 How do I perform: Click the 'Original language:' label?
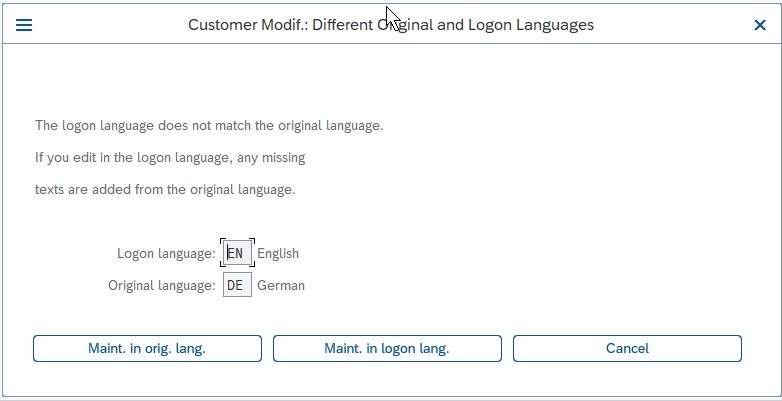[x=162, y=285]
